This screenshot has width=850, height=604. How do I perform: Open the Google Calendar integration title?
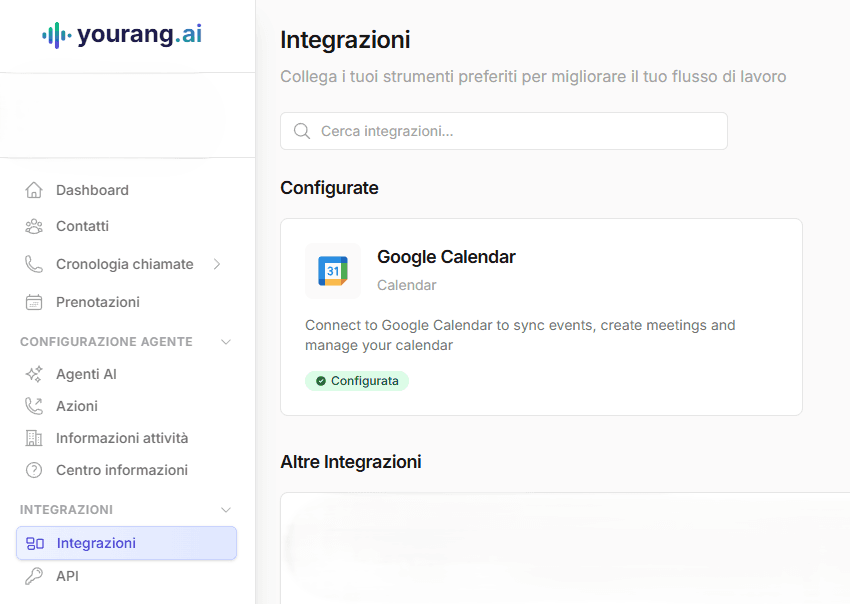point(446,257)
